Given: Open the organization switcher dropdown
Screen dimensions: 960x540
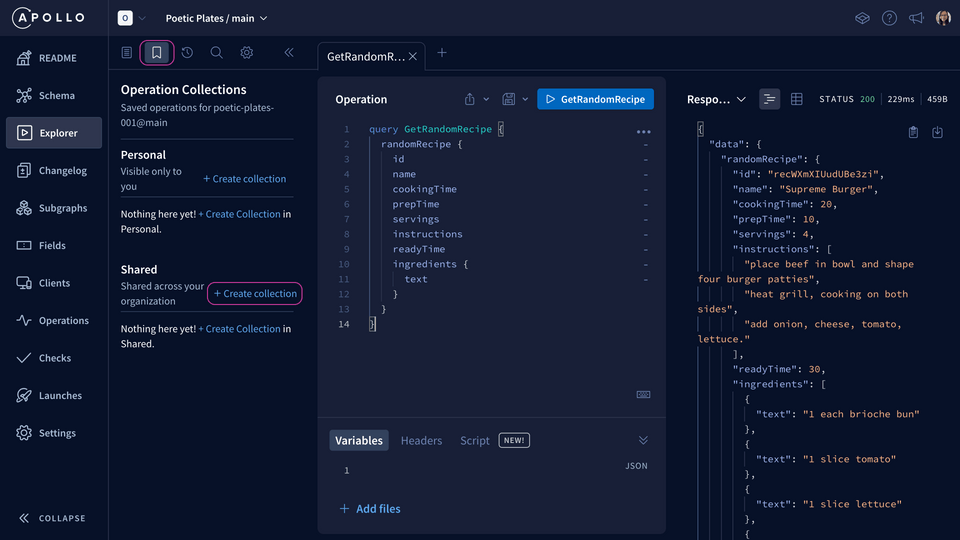Looking at the screenshot, I should coord(132,18).
